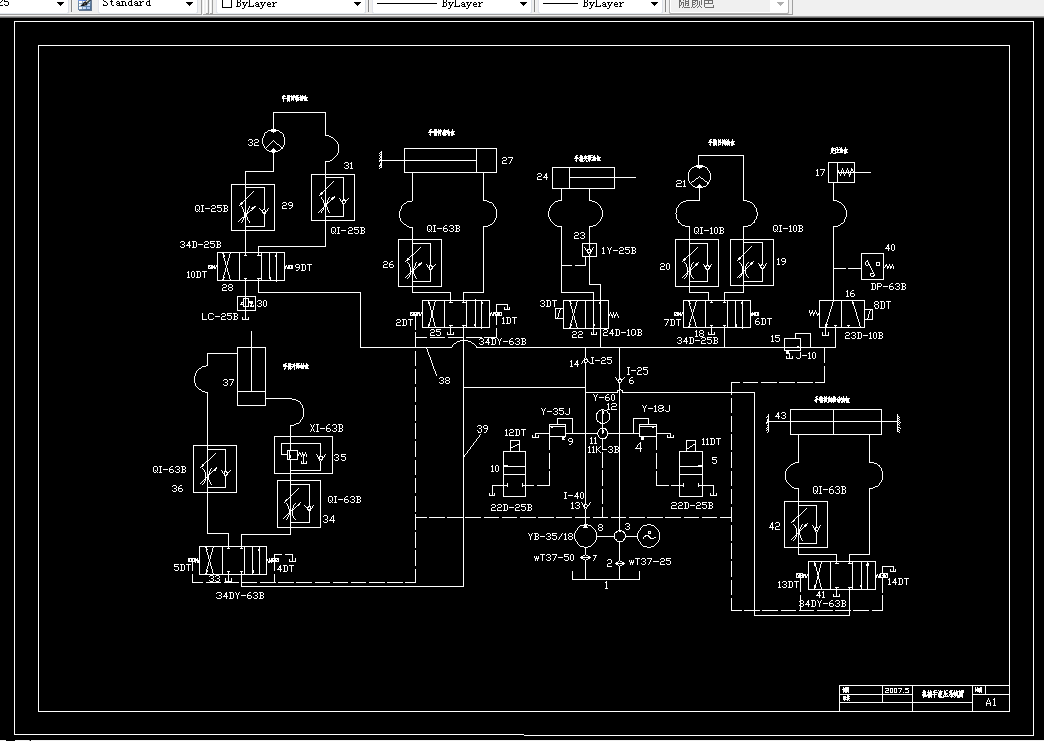Click the 11DT solenoid label
This screenshot has height=741, width=1044.
click(711, 441)
